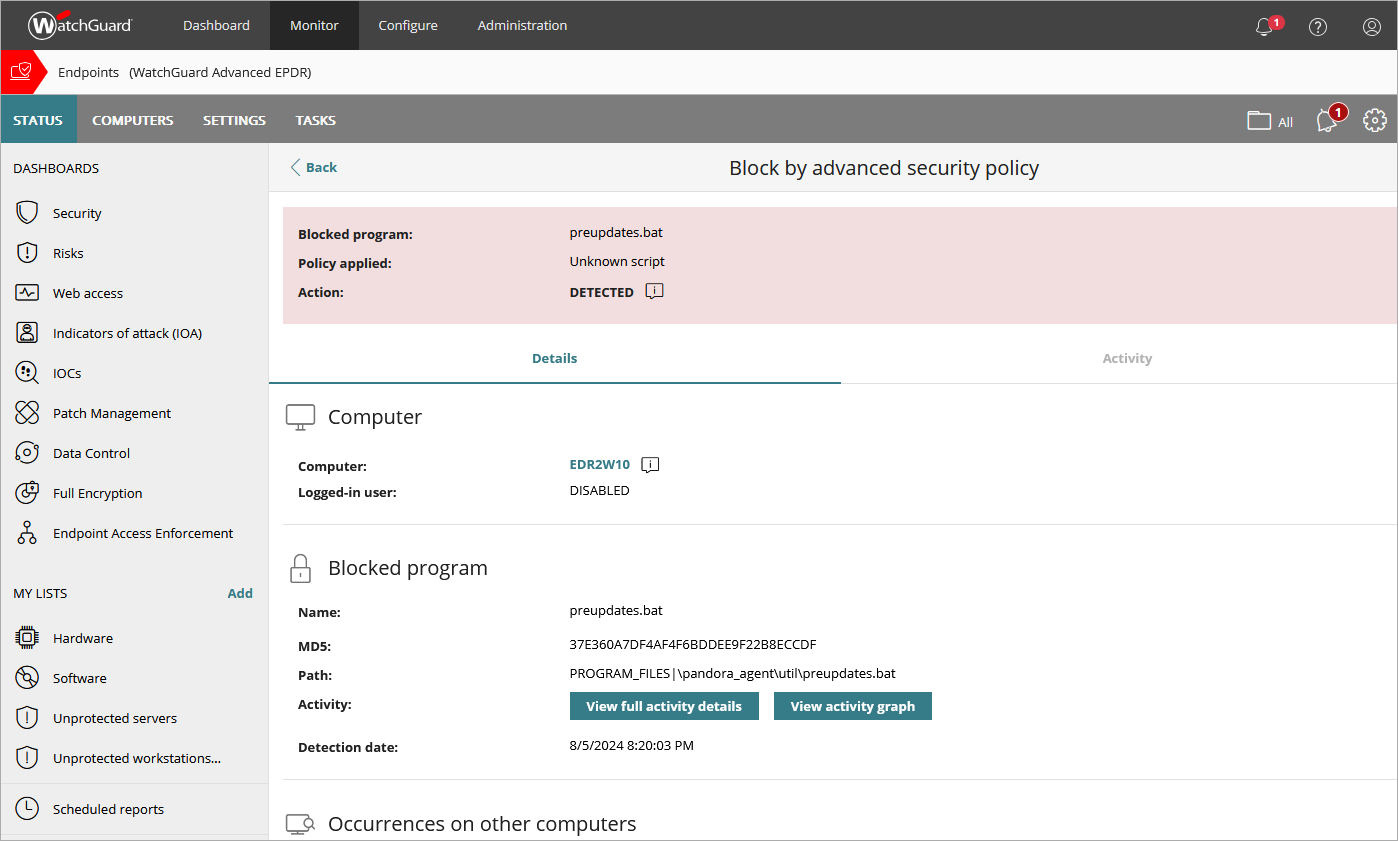Click the Back link
The image size is (1398, 841).
pyautogui.click(x=314, y=167)
